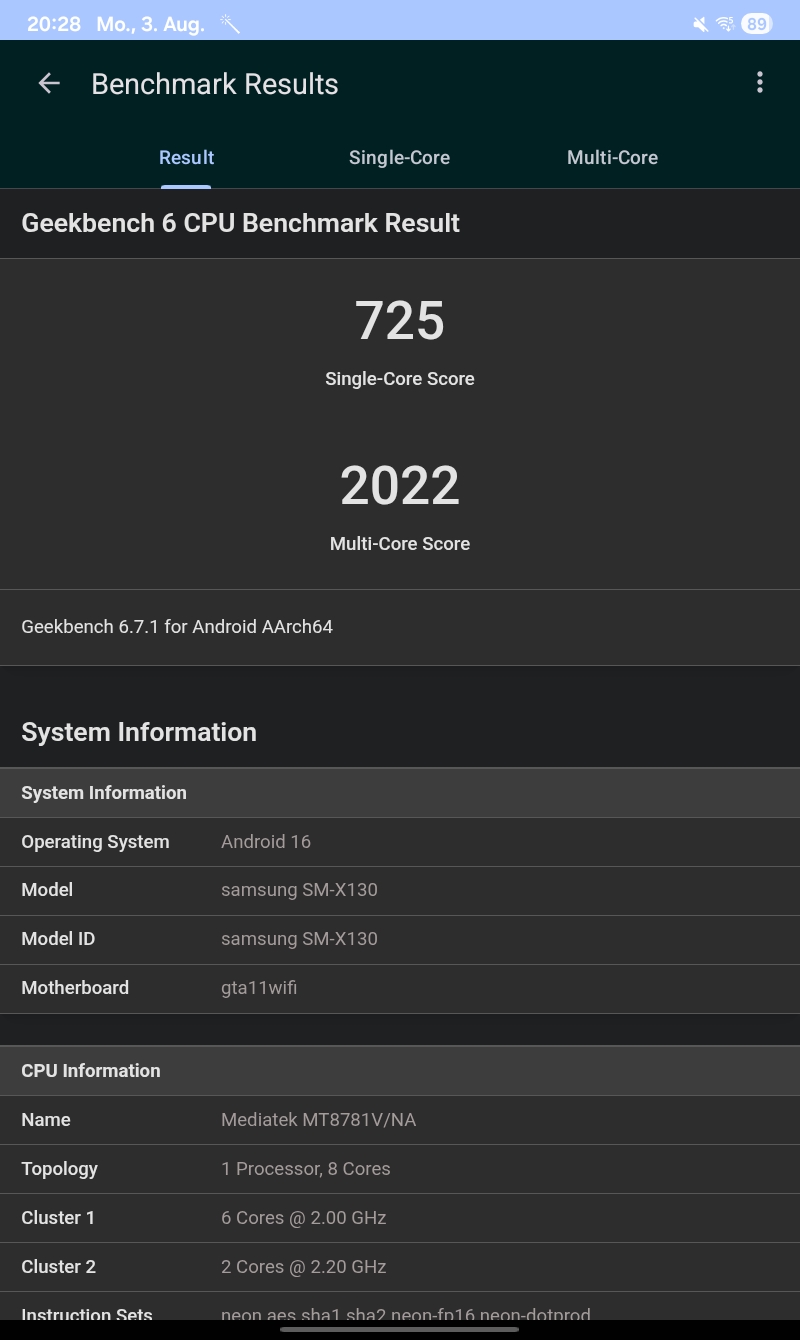Switch to the Multi-Core tab
The width and height of the screenshot is (800, 1340).
pyautogui.click(x=612, y=157)
